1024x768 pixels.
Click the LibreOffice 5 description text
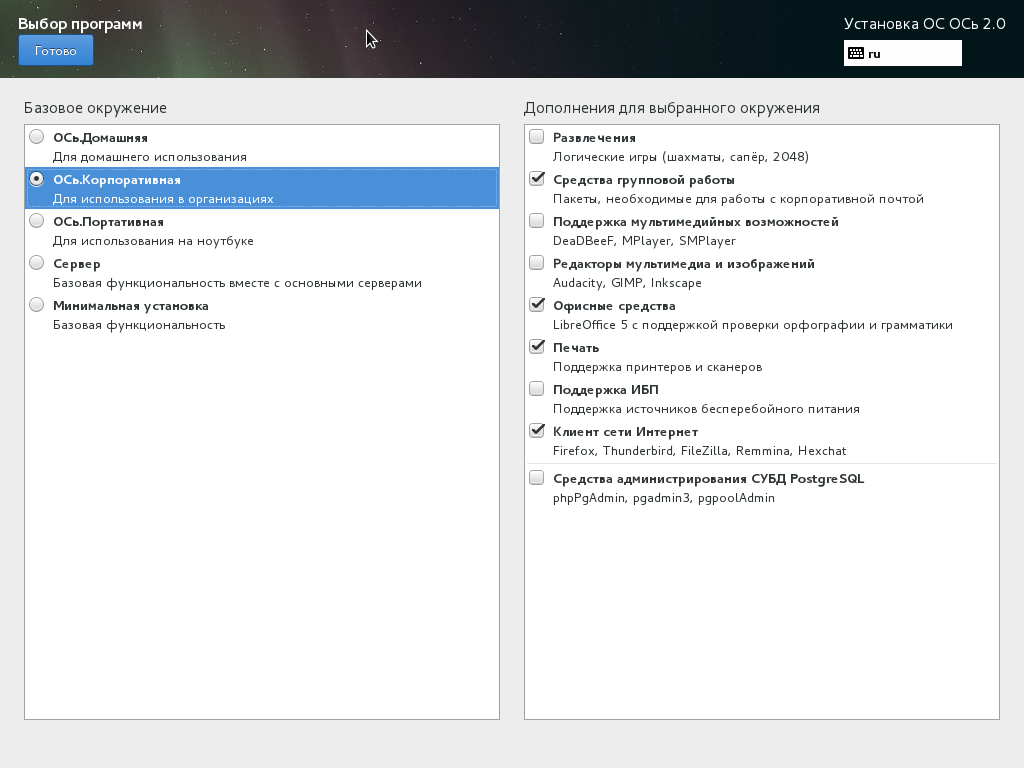coord(752,325)
